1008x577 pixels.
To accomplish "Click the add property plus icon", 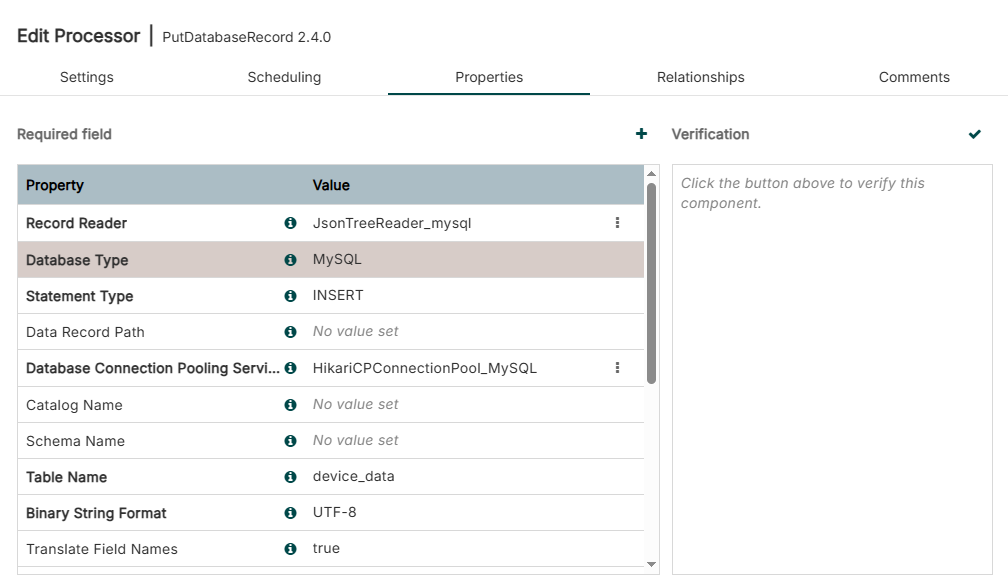I will pos(641,134).
